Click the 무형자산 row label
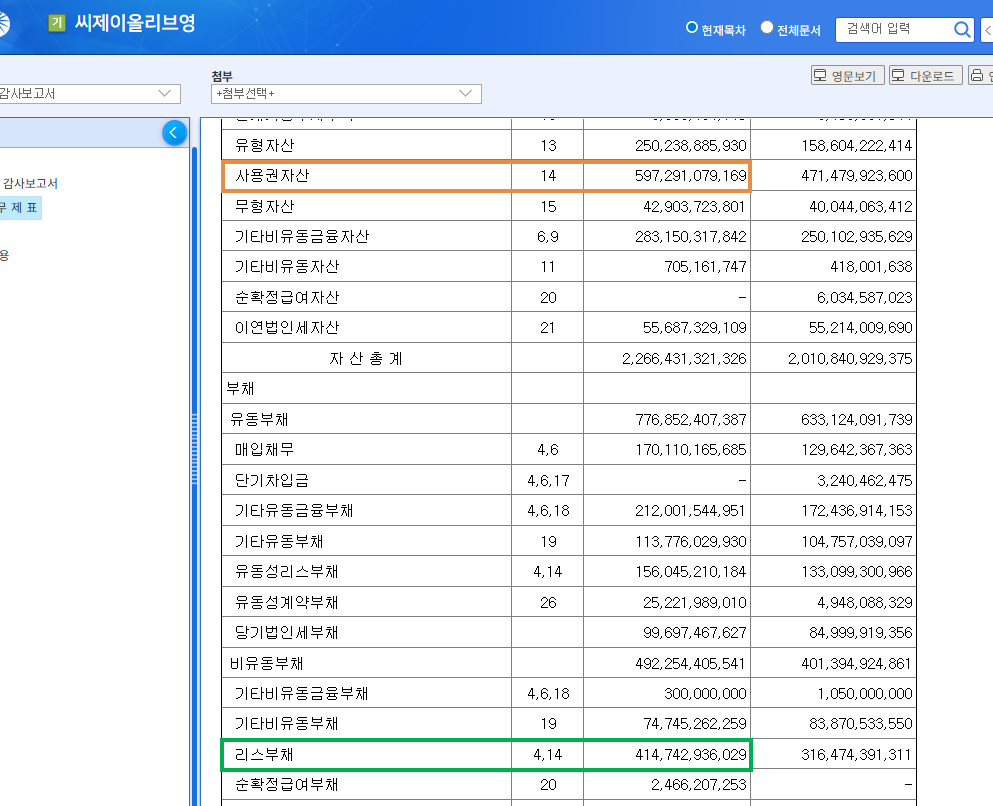Image resolution: width=993 pixels, height=806 pixels. coord(264,206)
